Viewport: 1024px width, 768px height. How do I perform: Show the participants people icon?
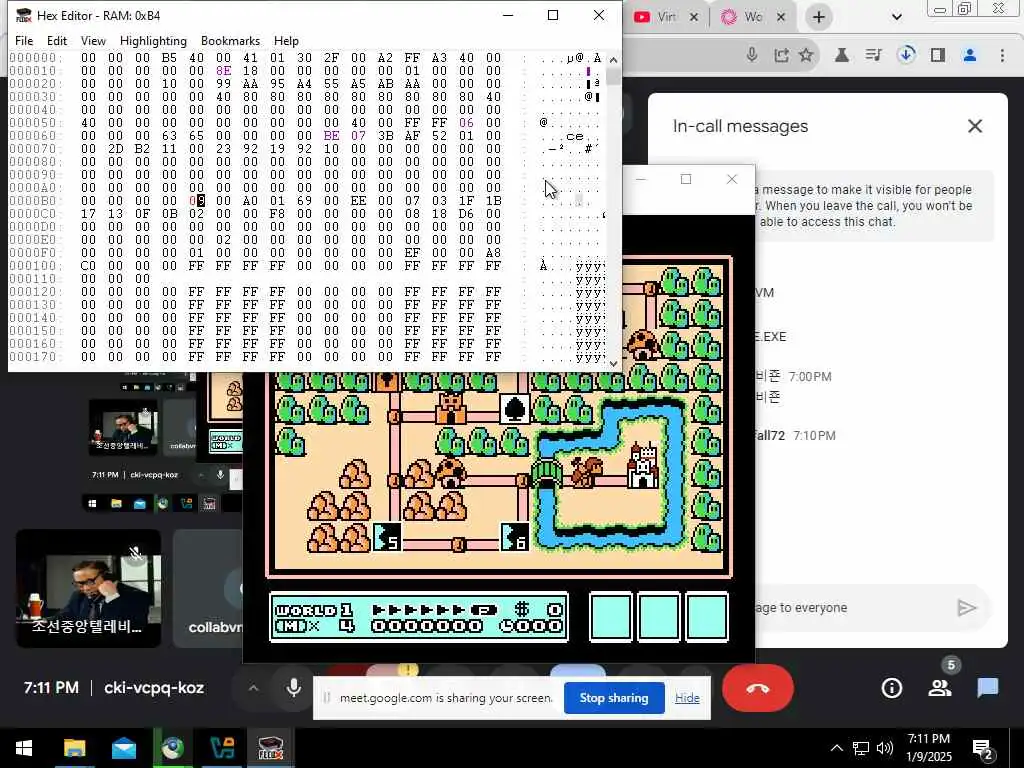pyautogui.click(x=940, y=688)
